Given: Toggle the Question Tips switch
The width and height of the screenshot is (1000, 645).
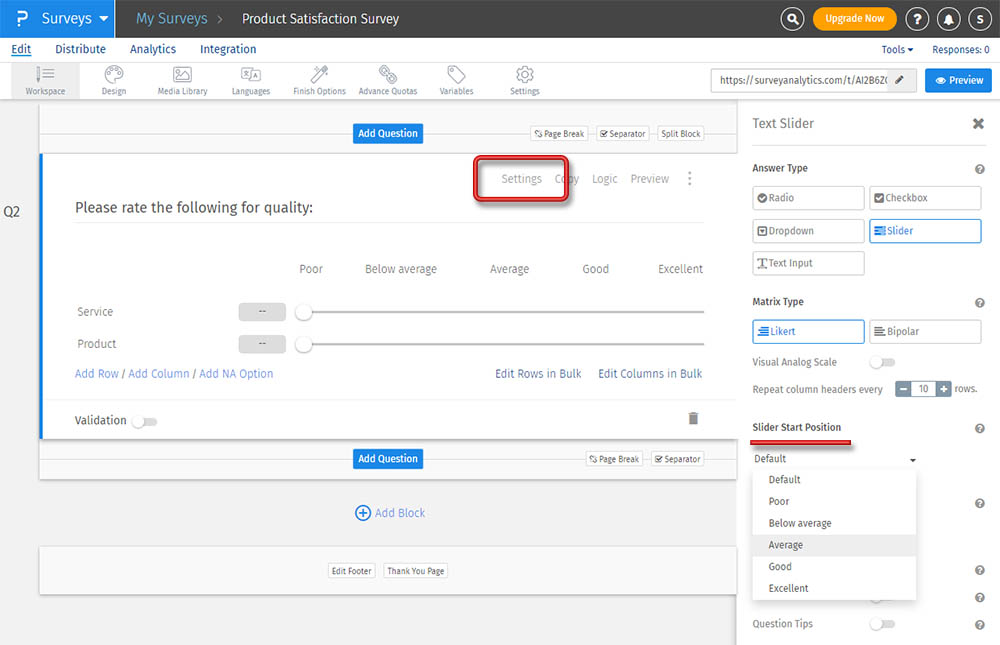Looking at the screenshot, I should [x=882, y=624].
